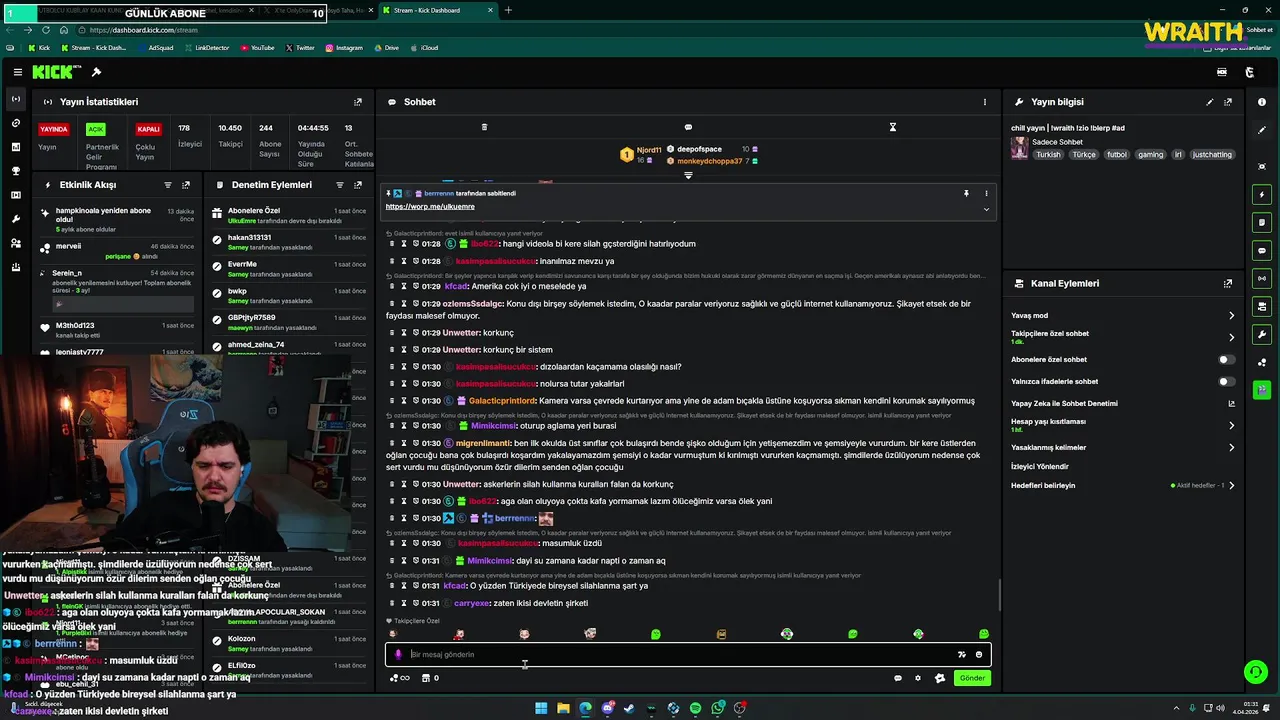
Task: Click the speech bubble icon atop chat
Action: (x=688, y=127)
